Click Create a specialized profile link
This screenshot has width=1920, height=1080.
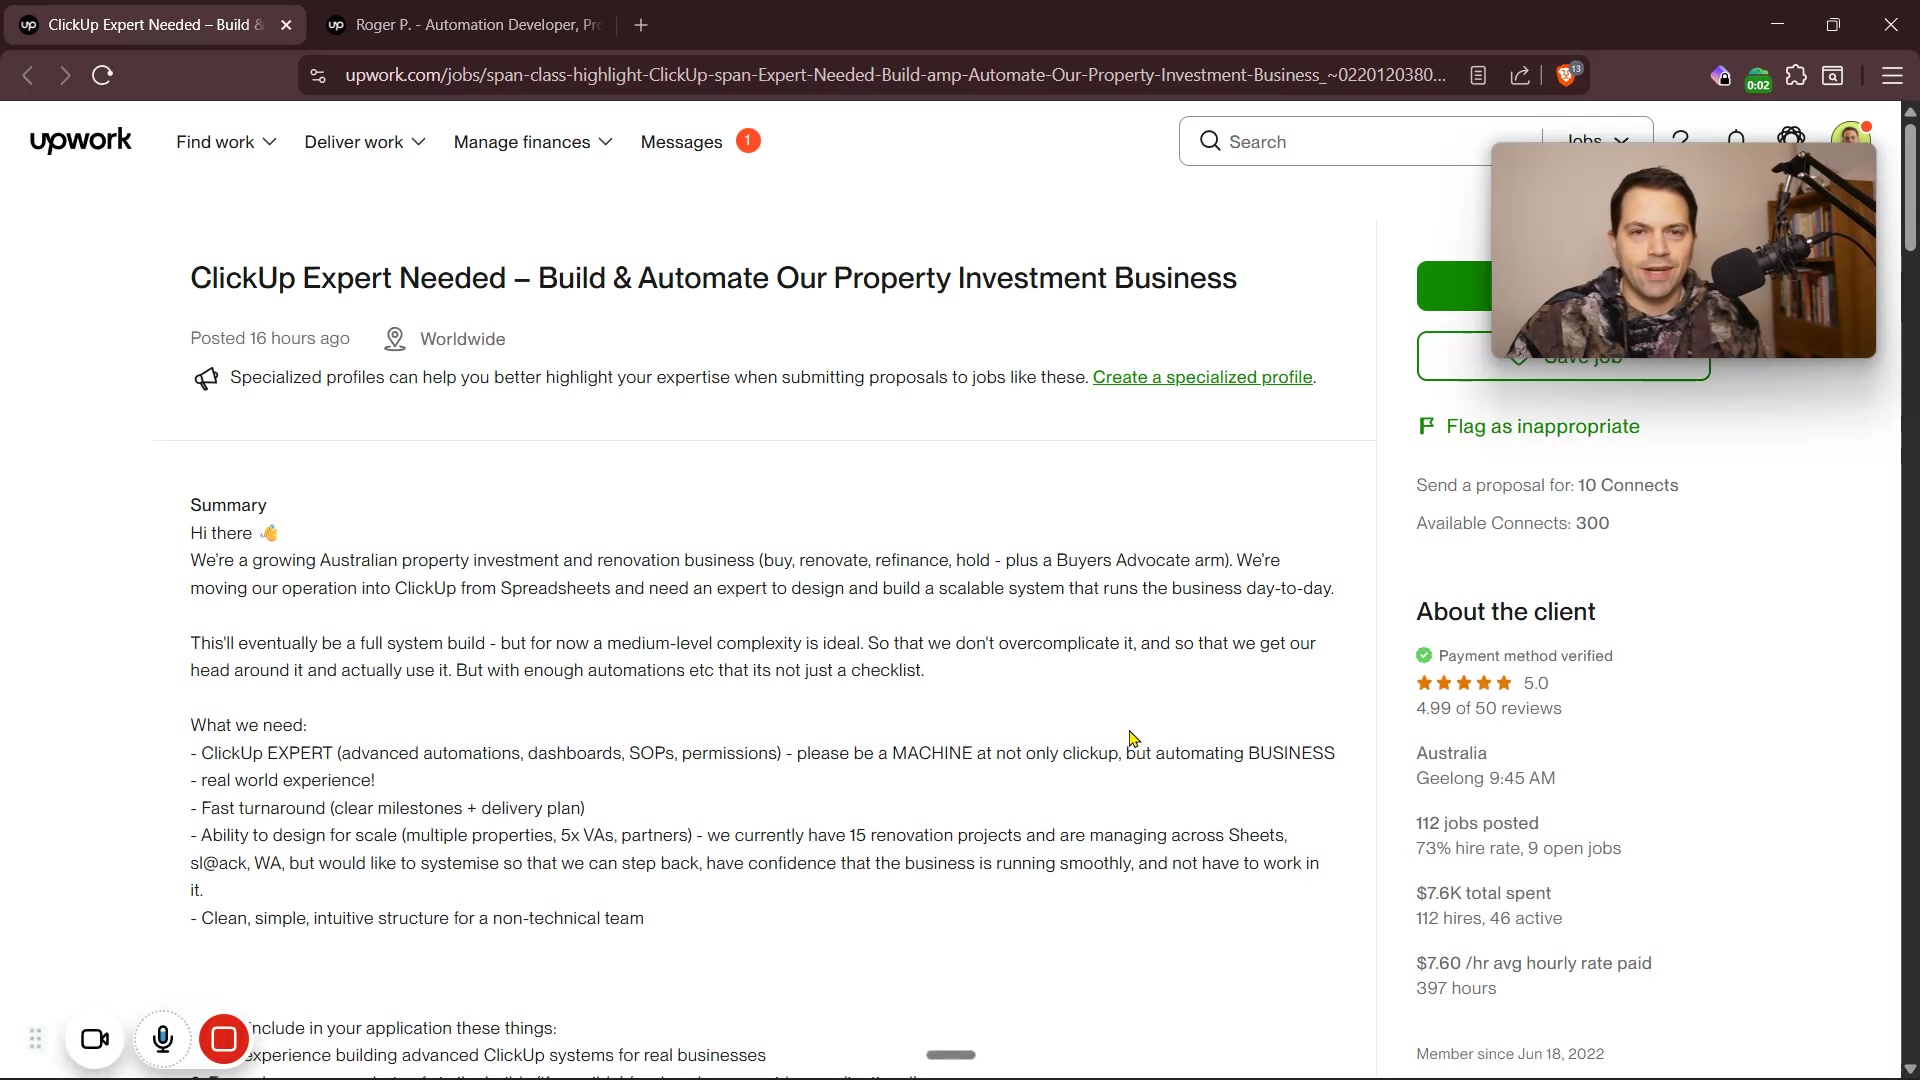1202,377
